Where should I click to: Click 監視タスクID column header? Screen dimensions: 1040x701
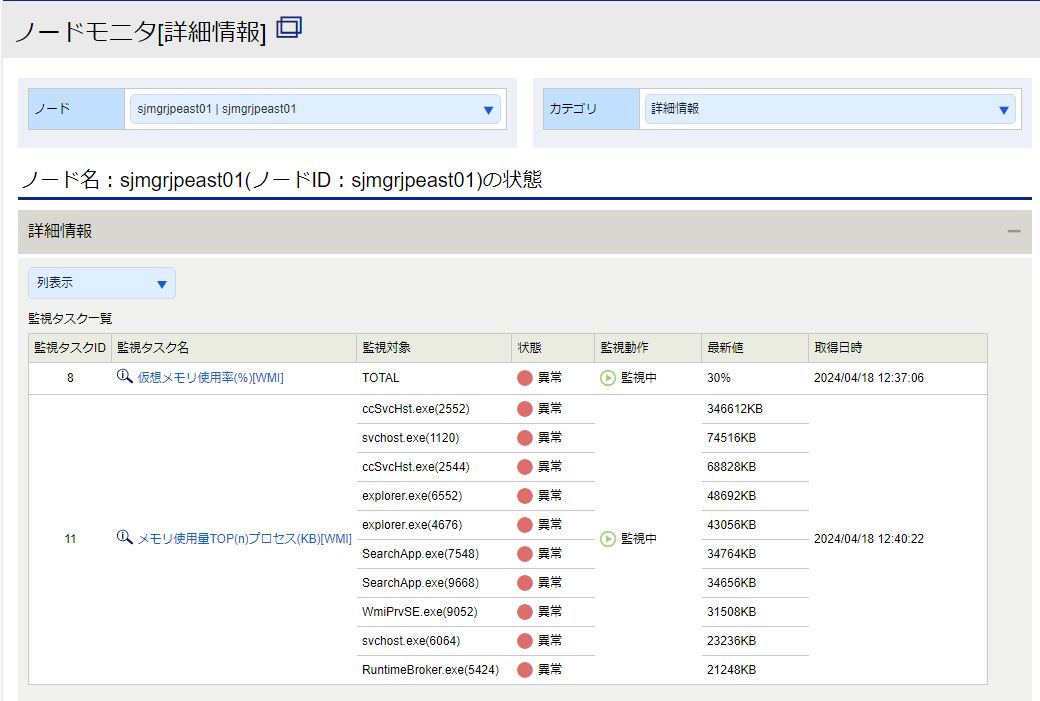click(x=70, y=348)
